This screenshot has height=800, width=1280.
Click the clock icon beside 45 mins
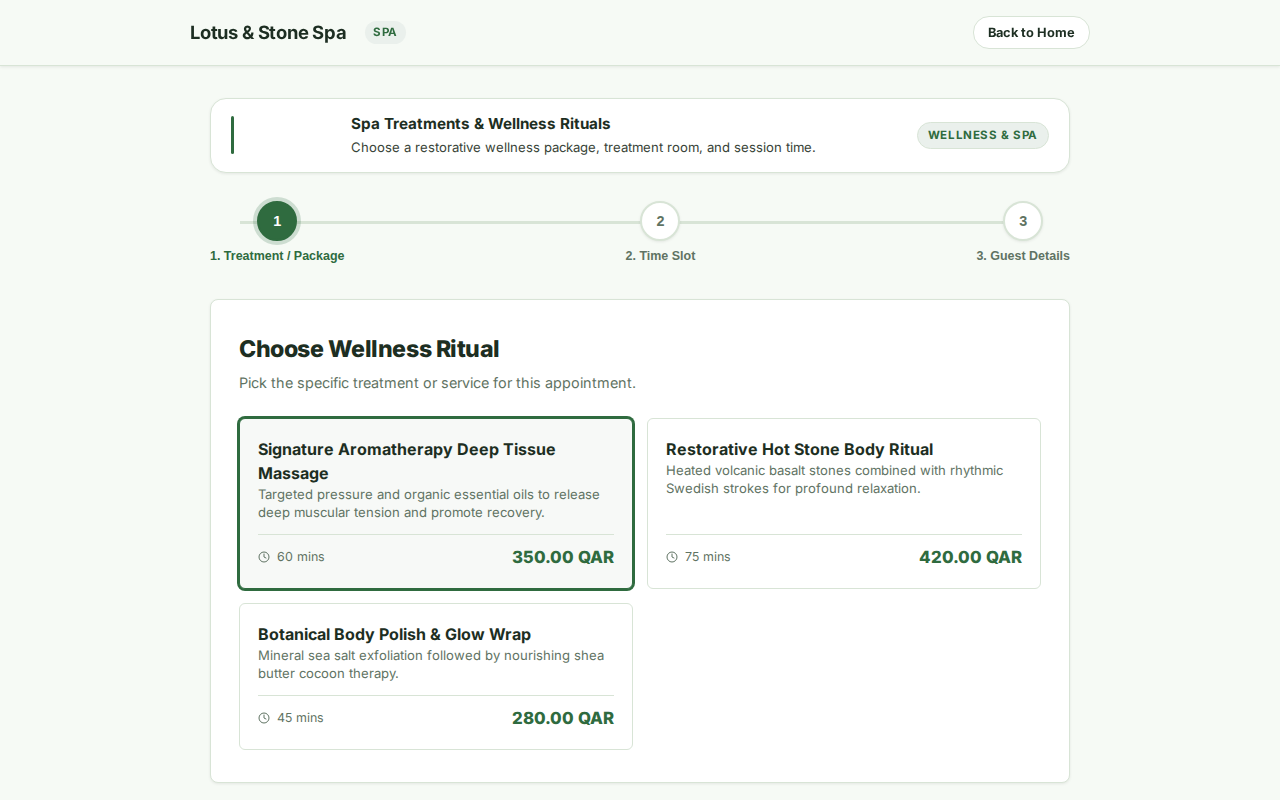[264, 718]
